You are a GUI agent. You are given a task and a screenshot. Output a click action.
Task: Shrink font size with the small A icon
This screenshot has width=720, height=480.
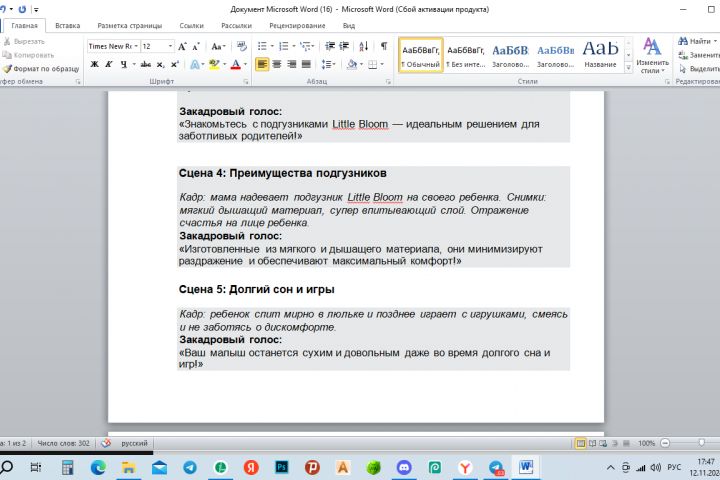coord(196,46)
